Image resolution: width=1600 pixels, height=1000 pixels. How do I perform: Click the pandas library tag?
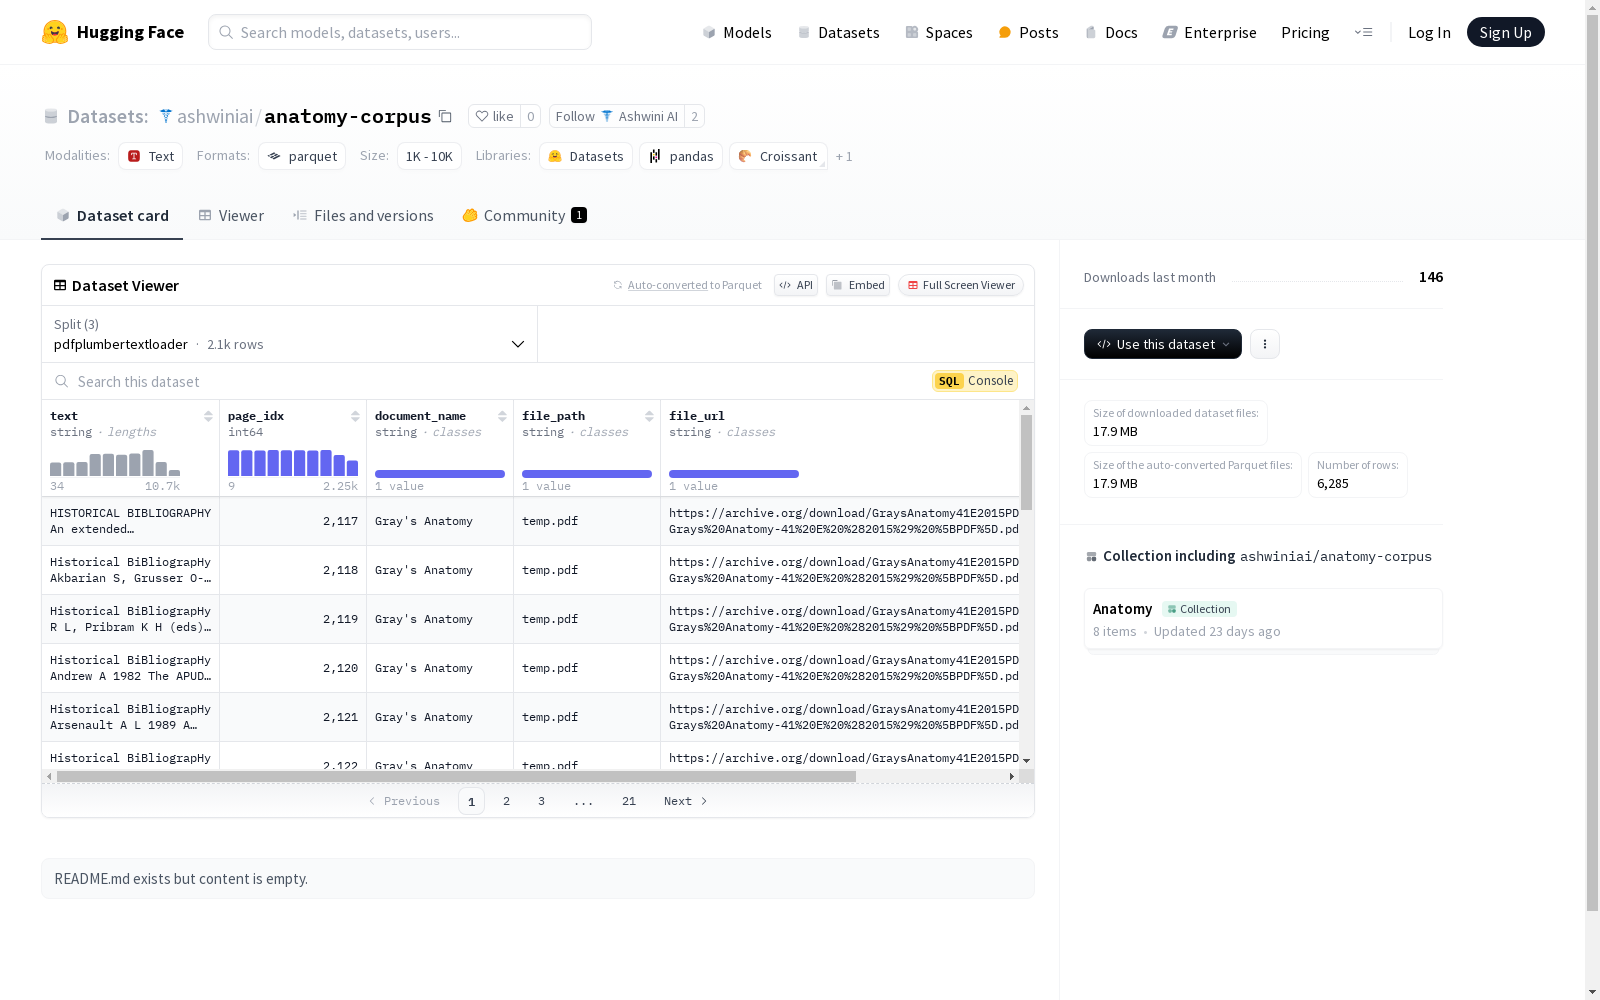681,156
